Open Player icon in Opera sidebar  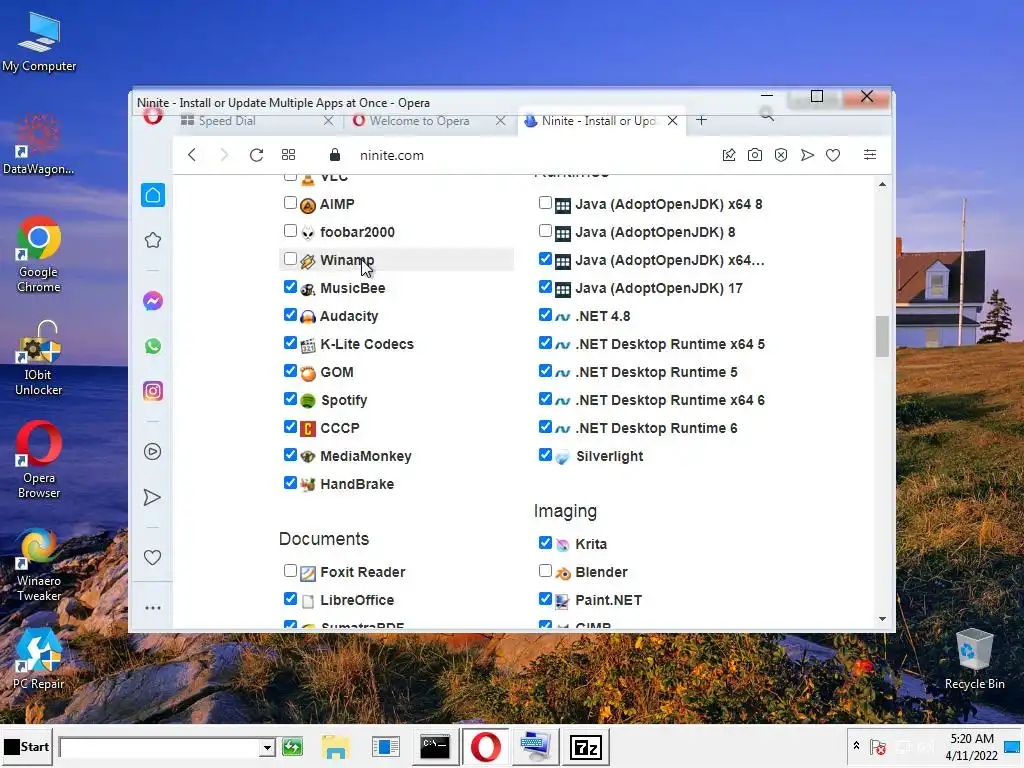pos(153,452)
